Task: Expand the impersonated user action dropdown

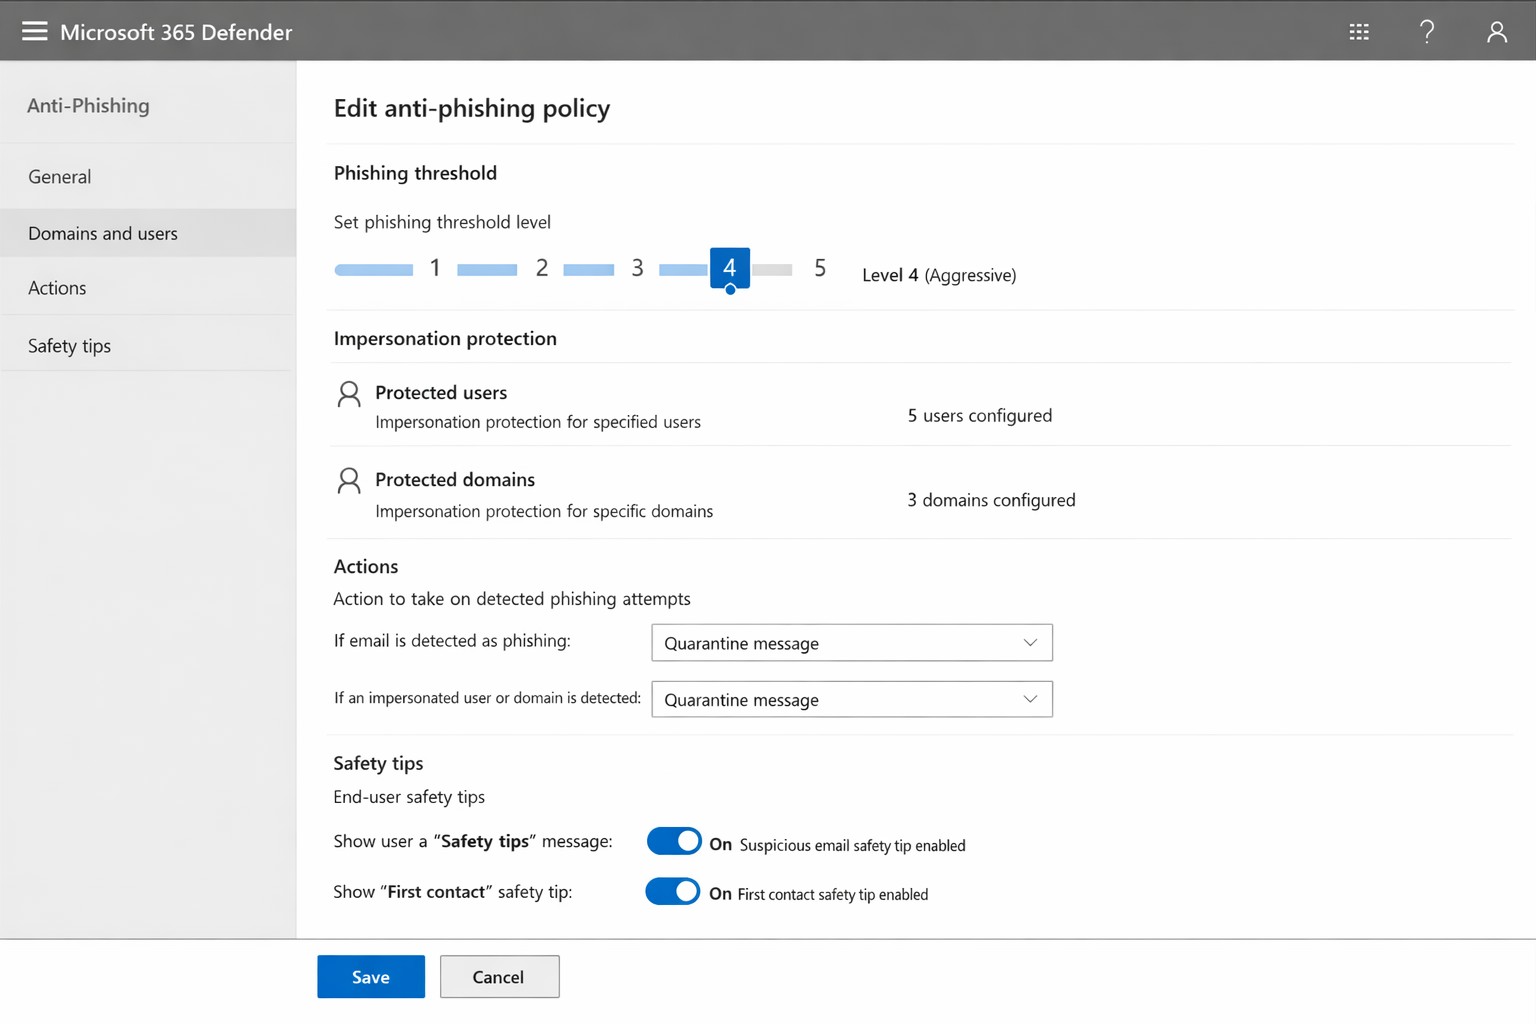Action: point(851,699)
